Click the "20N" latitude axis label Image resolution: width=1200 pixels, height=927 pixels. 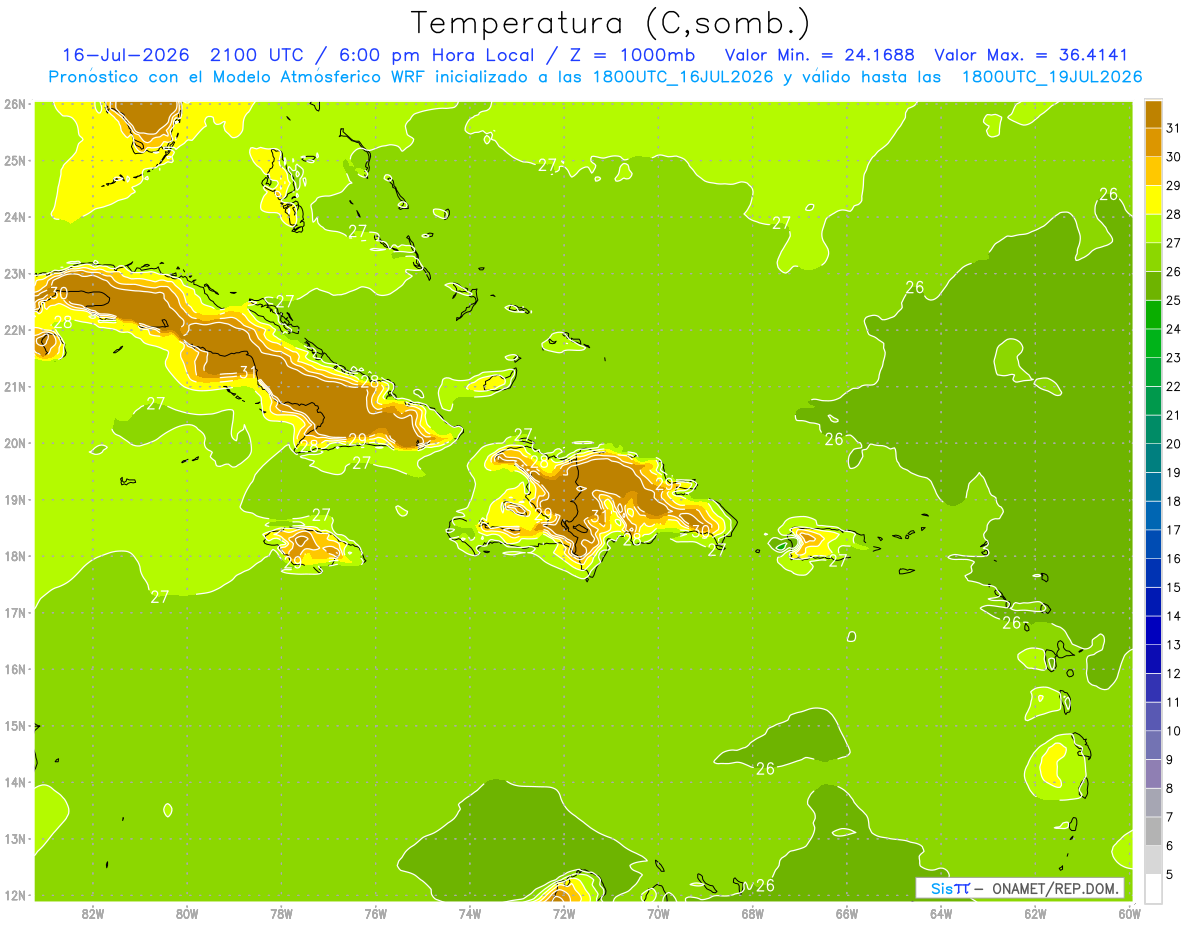point(15,443)
